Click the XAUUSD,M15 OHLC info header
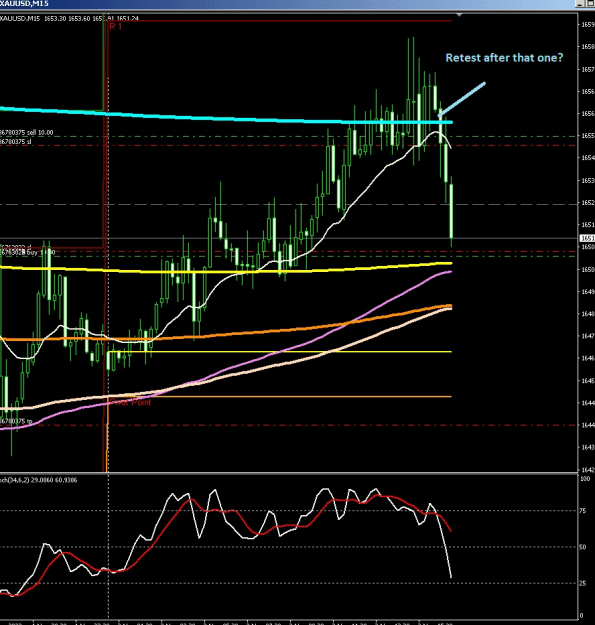The width and height of the screenshot is (595, 625). [x=69, y=18]
